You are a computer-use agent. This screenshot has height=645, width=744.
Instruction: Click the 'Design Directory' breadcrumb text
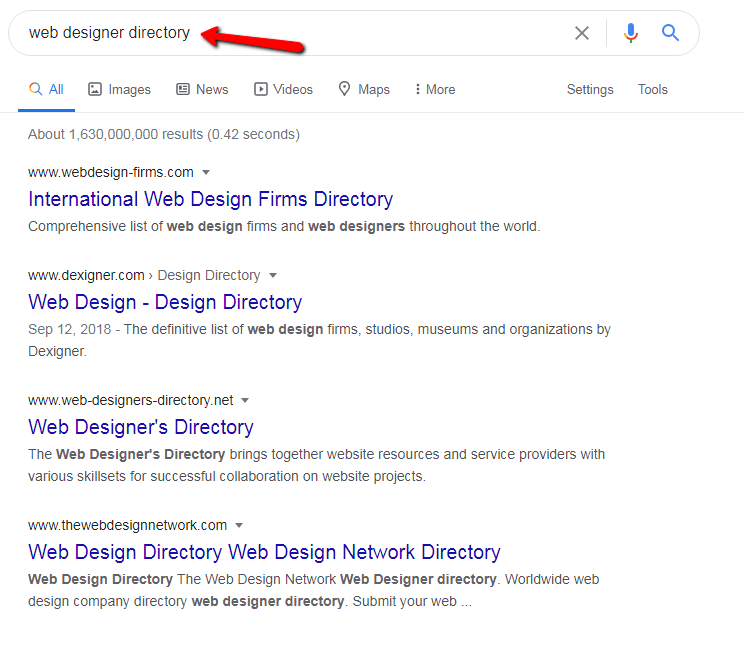click(209, 275)
